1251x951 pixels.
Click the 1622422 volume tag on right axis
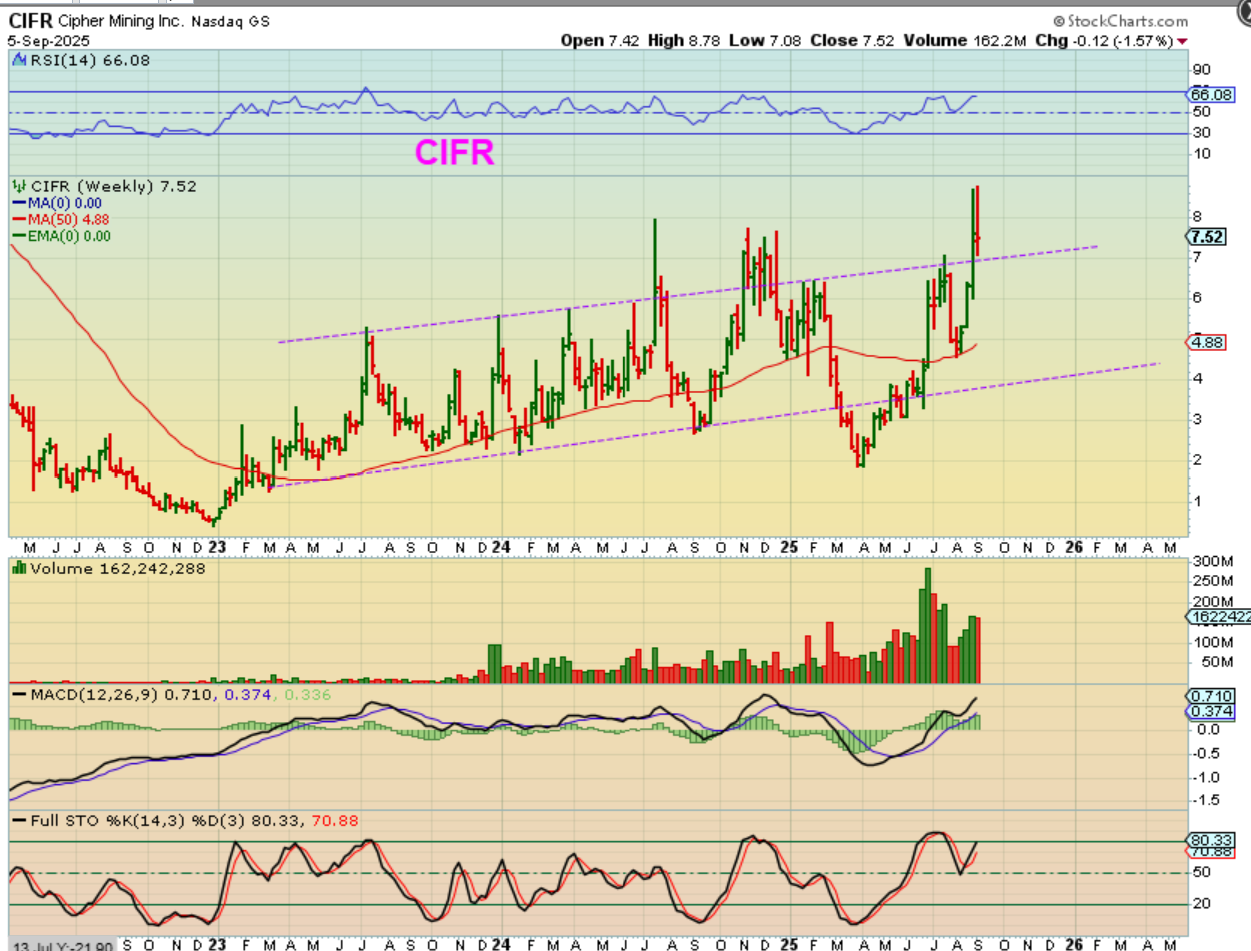(x=1218, y=618)
